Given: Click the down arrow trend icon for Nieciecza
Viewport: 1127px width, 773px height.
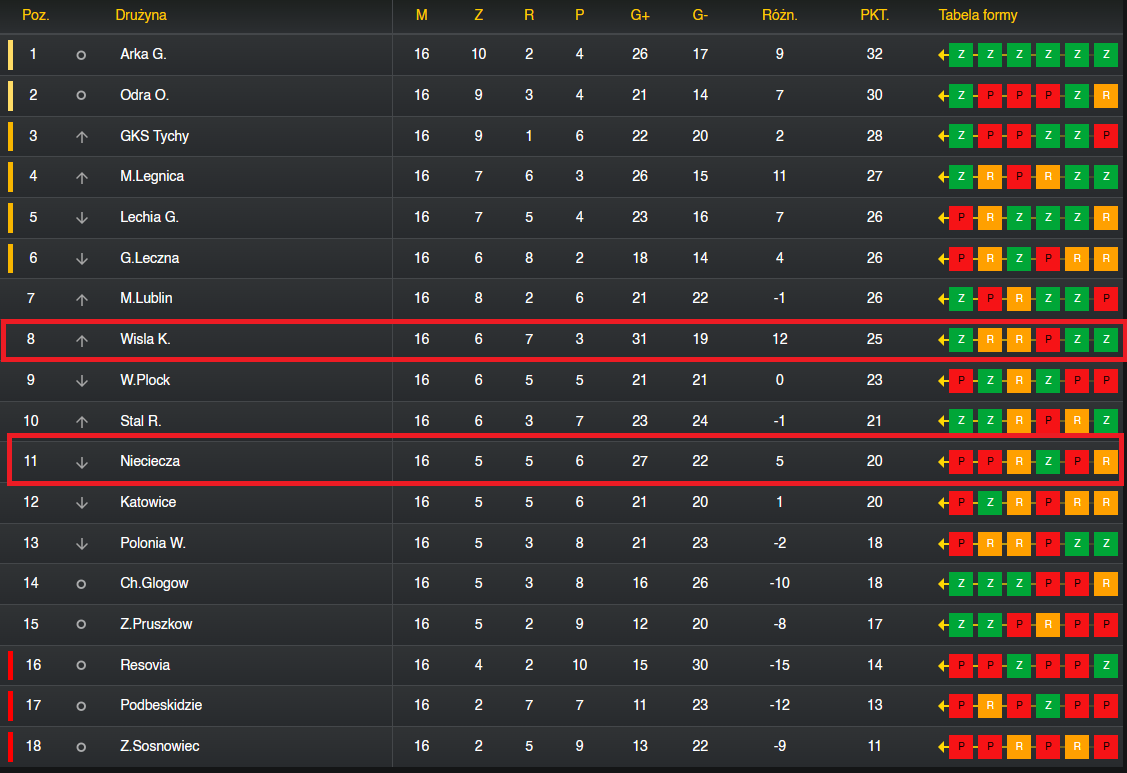Looking at the screenshot, I should click(82, 462).
